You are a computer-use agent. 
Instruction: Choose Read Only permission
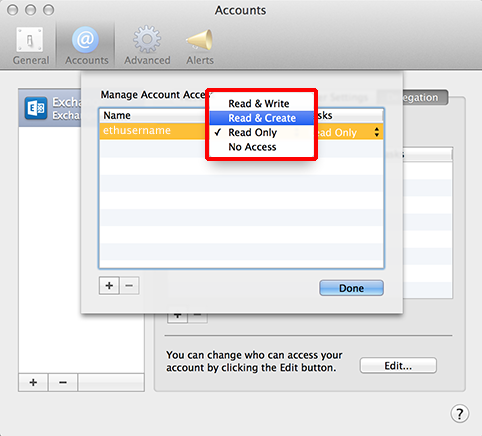point(262,132)
